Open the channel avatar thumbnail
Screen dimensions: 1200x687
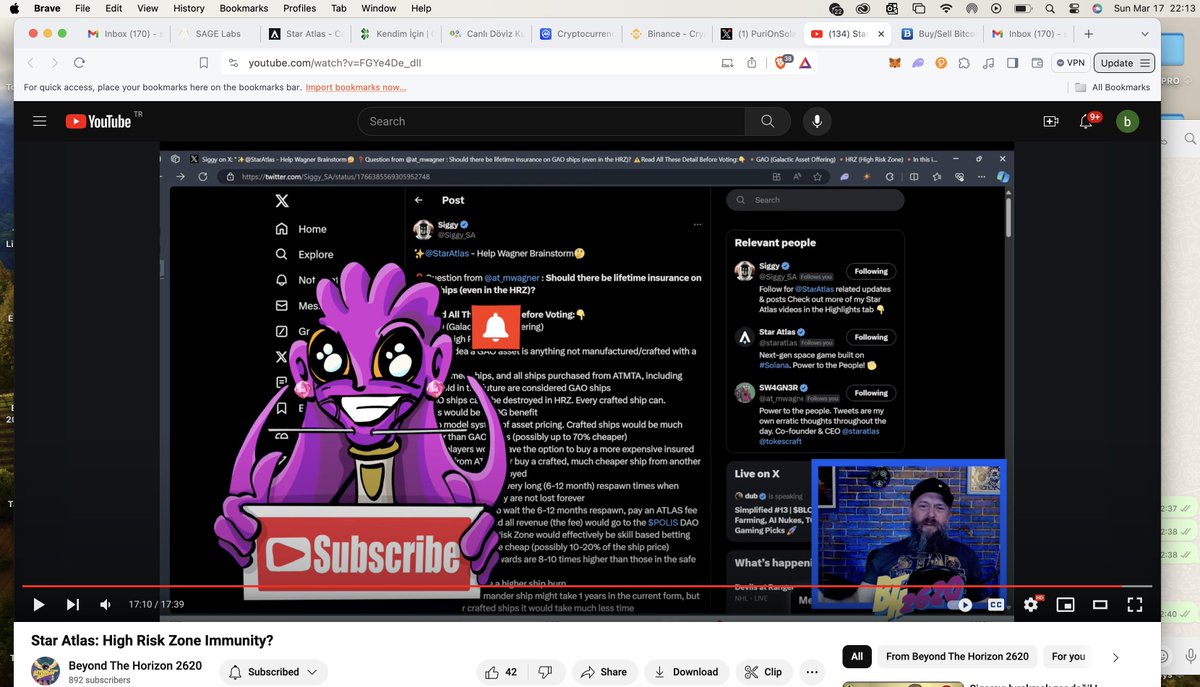[45, 671]
